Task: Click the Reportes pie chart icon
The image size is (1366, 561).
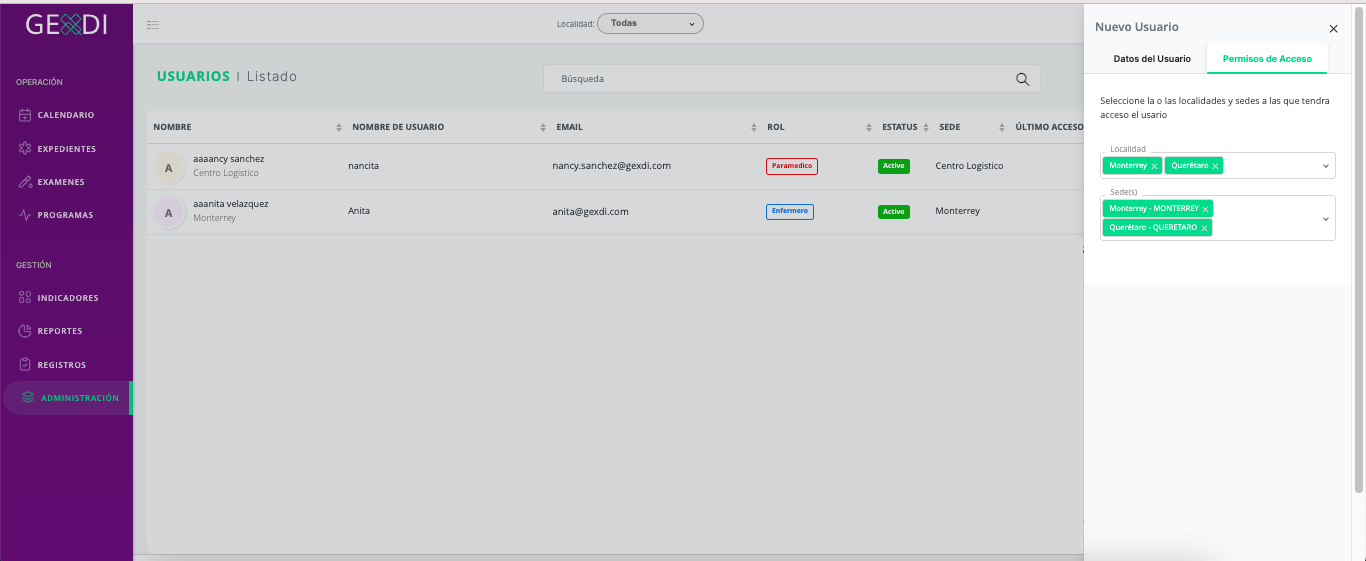Action: (25, 331)
